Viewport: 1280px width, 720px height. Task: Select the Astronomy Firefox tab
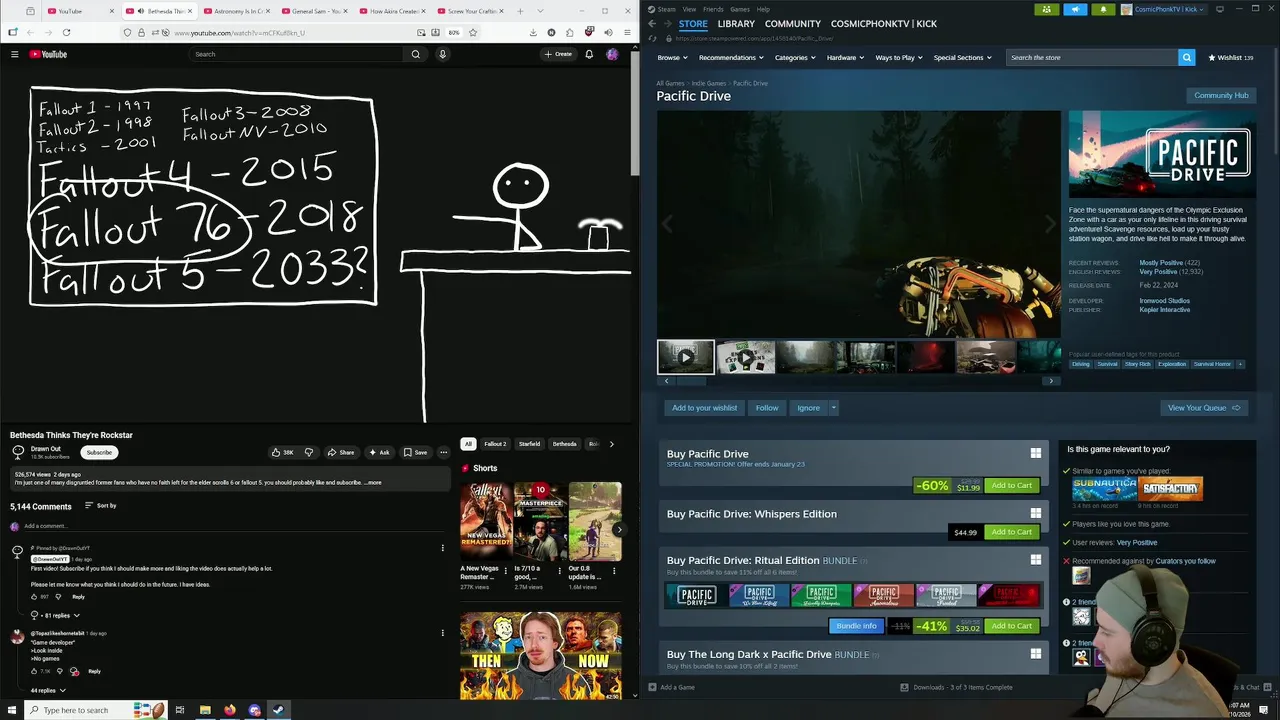click(236, 11)
